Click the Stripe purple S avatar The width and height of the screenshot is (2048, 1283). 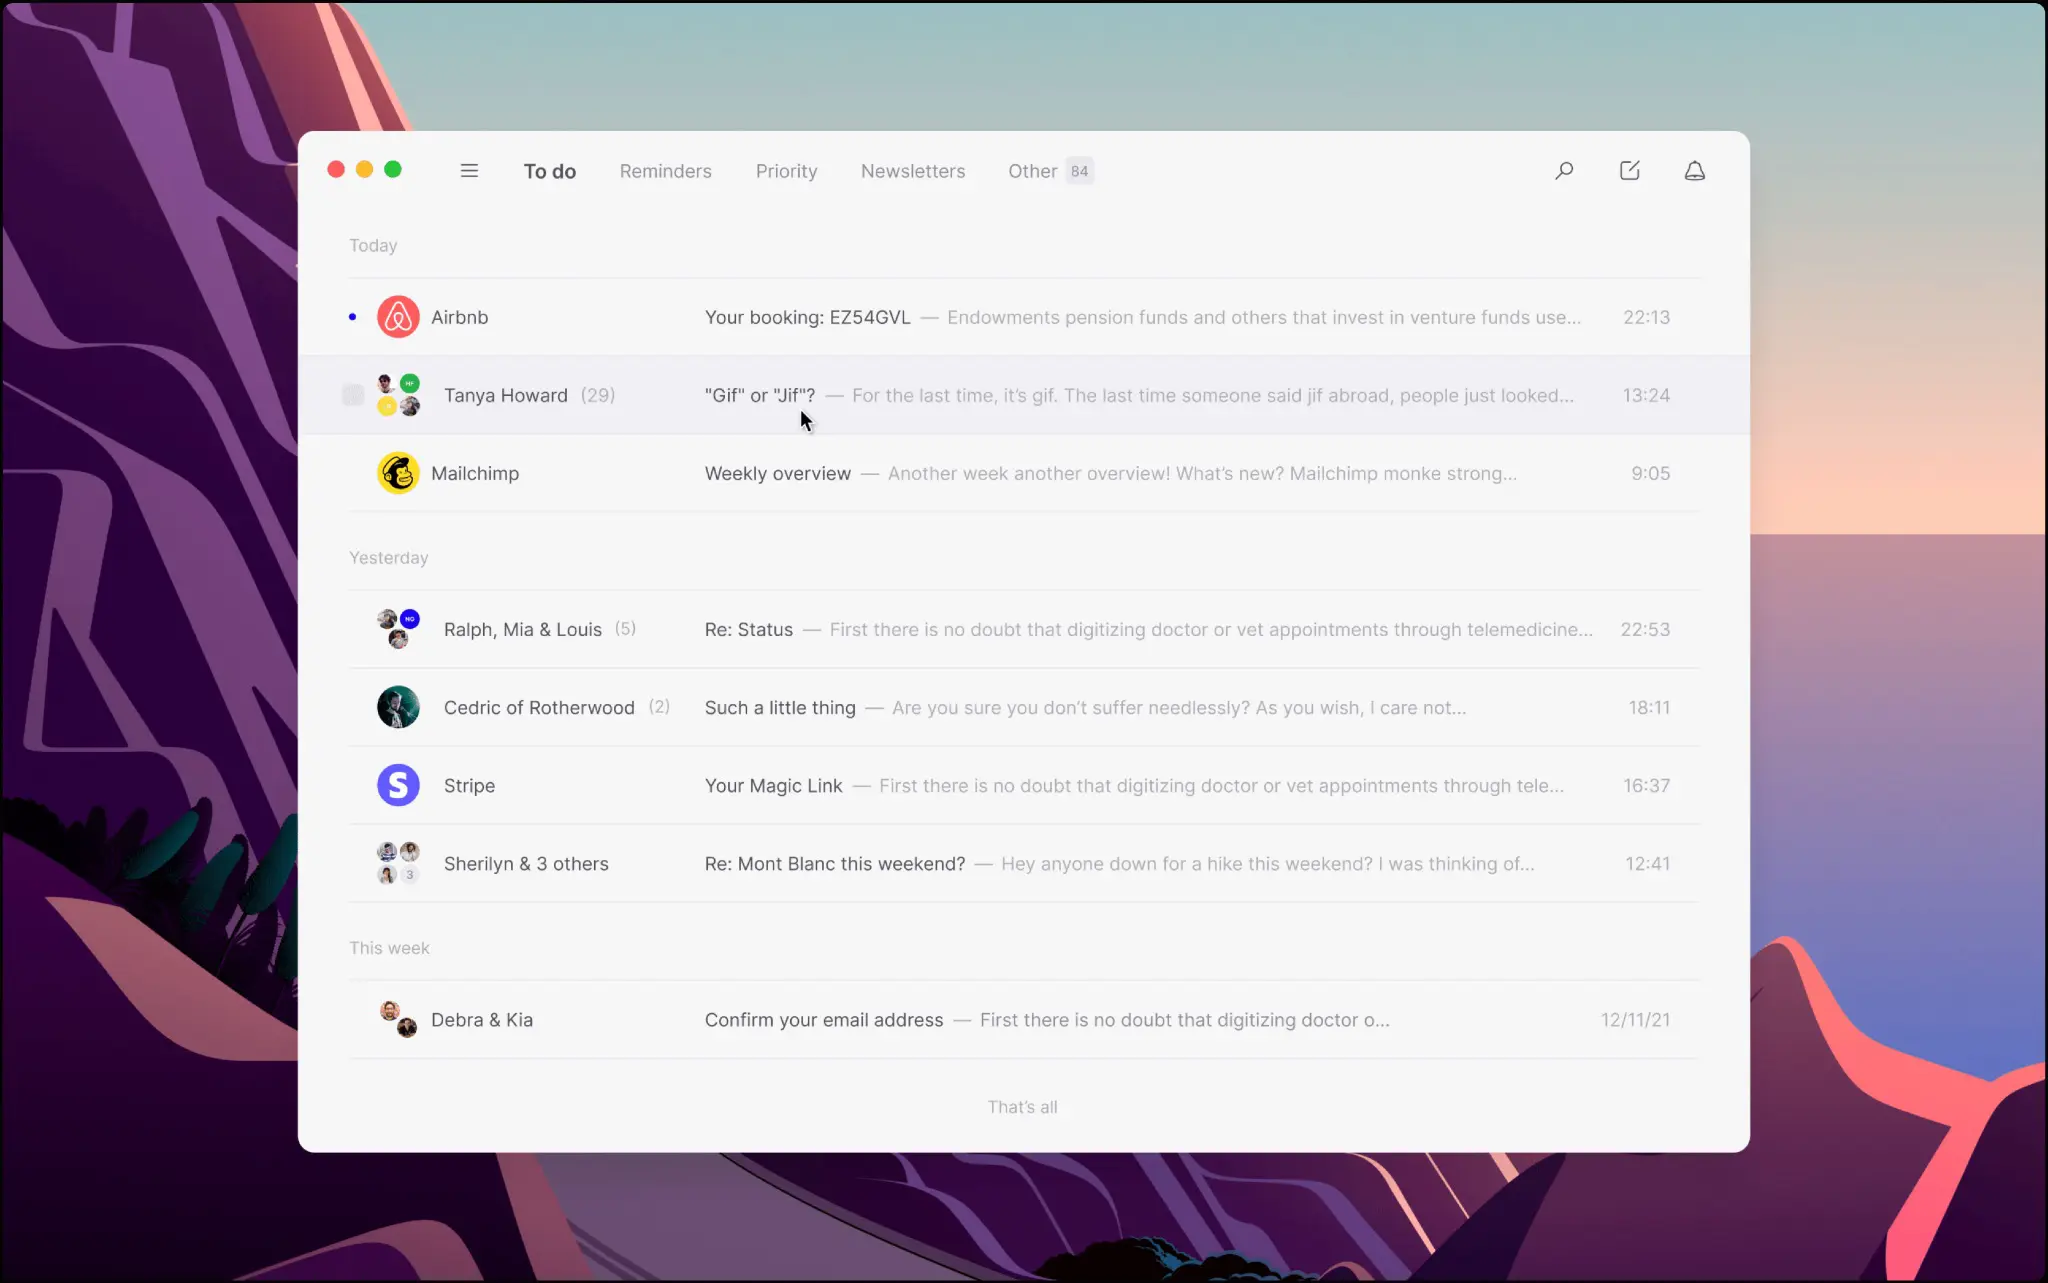coord(398,785)
